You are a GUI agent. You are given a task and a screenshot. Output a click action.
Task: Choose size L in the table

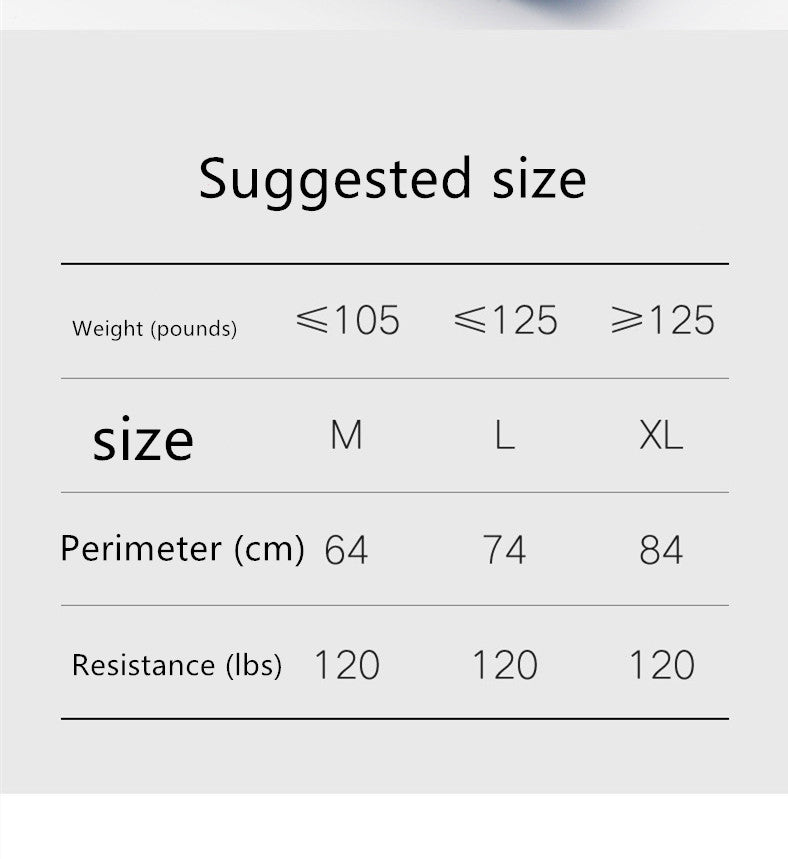coord(504,436)
